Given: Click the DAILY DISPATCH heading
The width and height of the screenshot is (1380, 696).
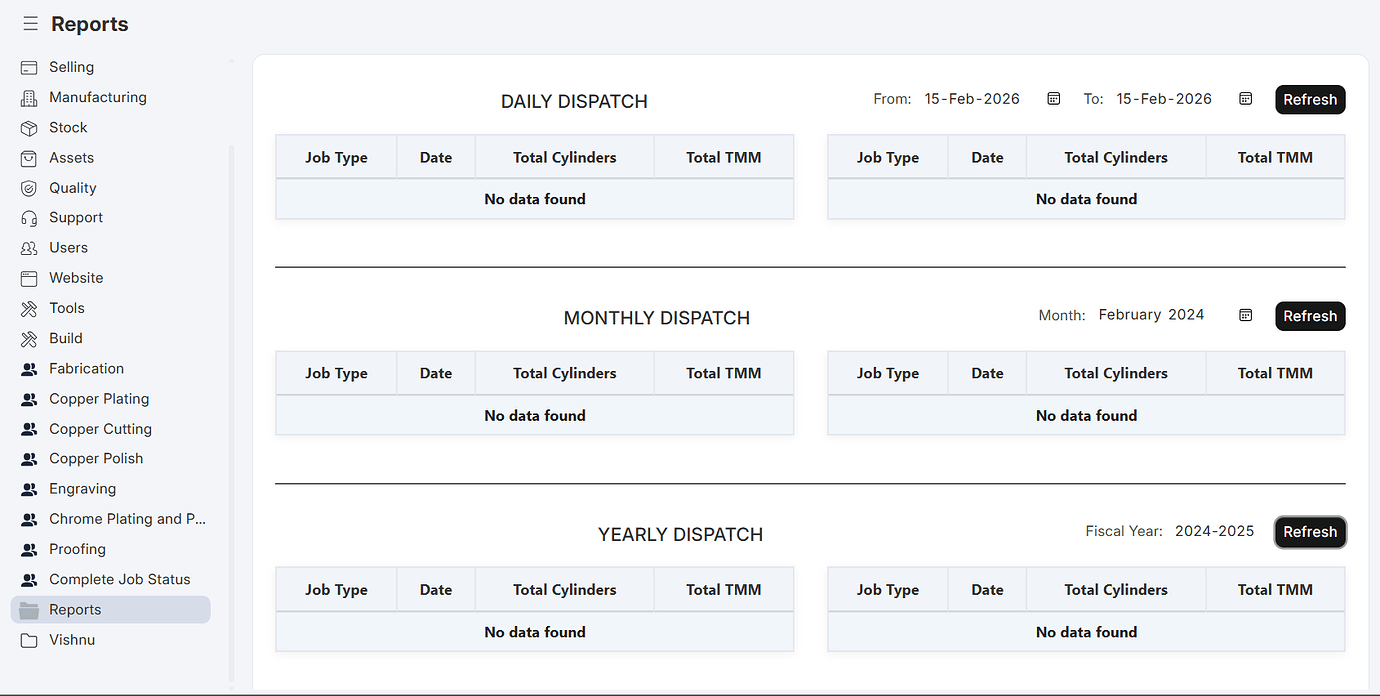Looking at the screenshot, I should click(x=574, y=102).
